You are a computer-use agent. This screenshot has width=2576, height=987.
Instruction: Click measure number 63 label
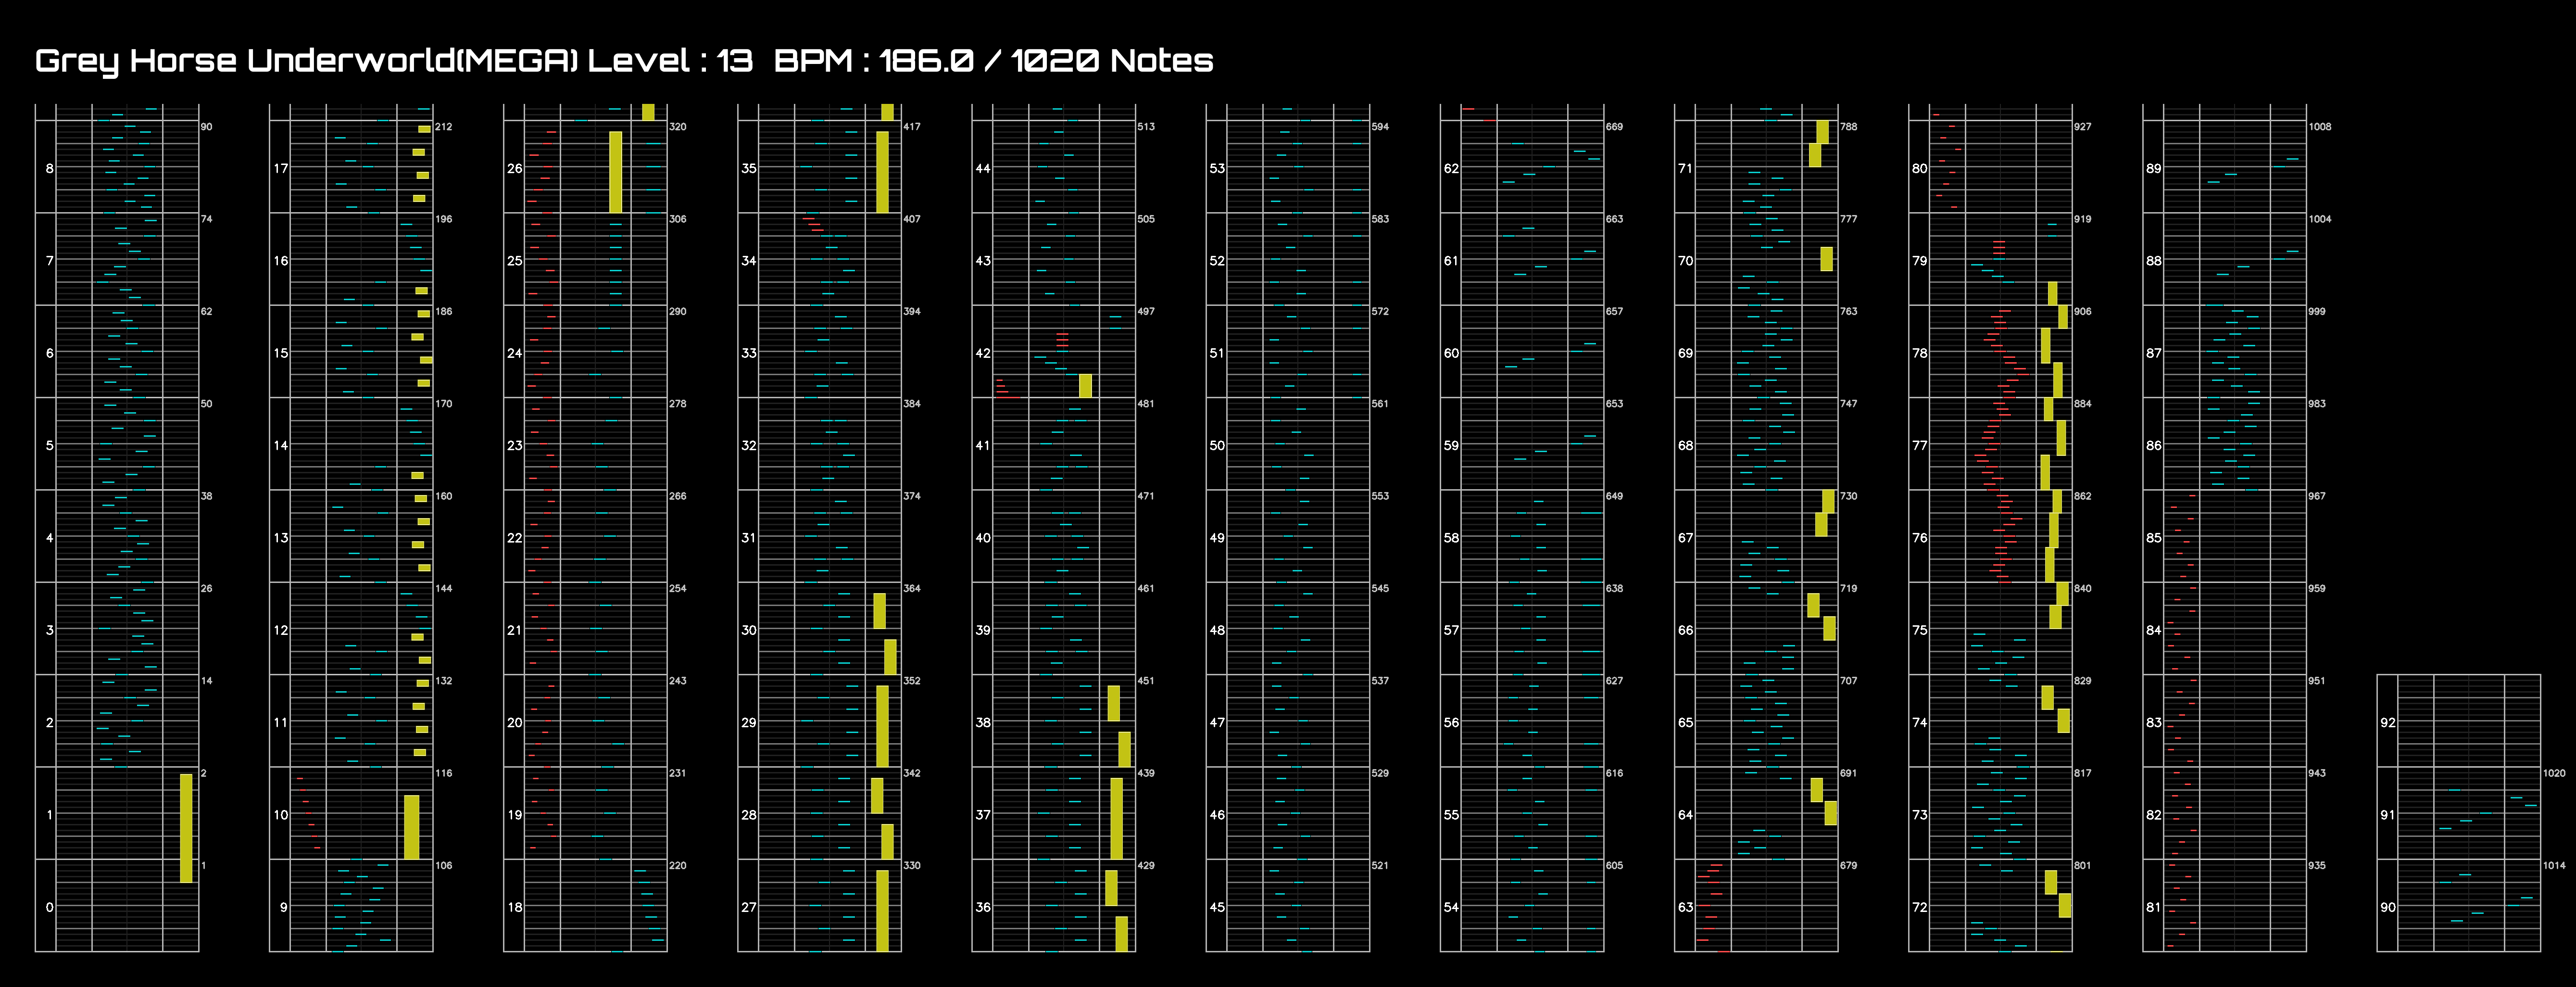[1685, 907]
